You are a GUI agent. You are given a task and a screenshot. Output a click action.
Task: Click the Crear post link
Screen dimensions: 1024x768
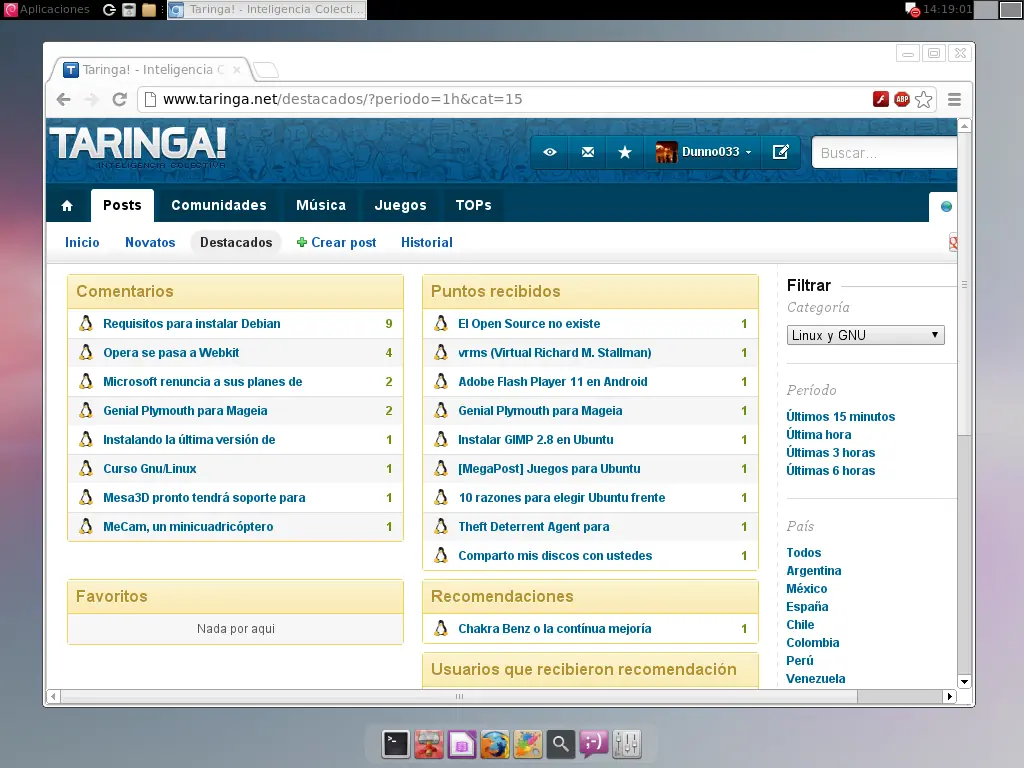(336, 242)
